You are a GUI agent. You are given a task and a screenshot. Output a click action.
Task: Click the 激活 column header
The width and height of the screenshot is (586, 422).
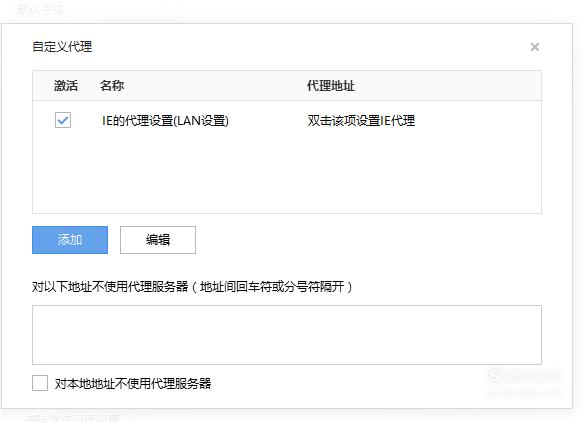[66, 86]
